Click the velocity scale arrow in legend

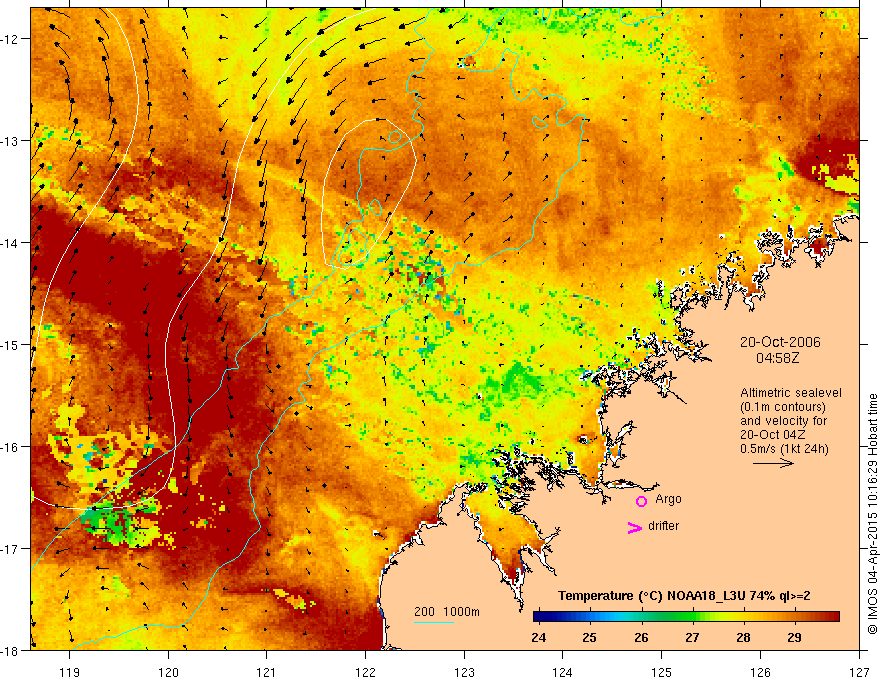pyautogui.click(x=773, y=463)
